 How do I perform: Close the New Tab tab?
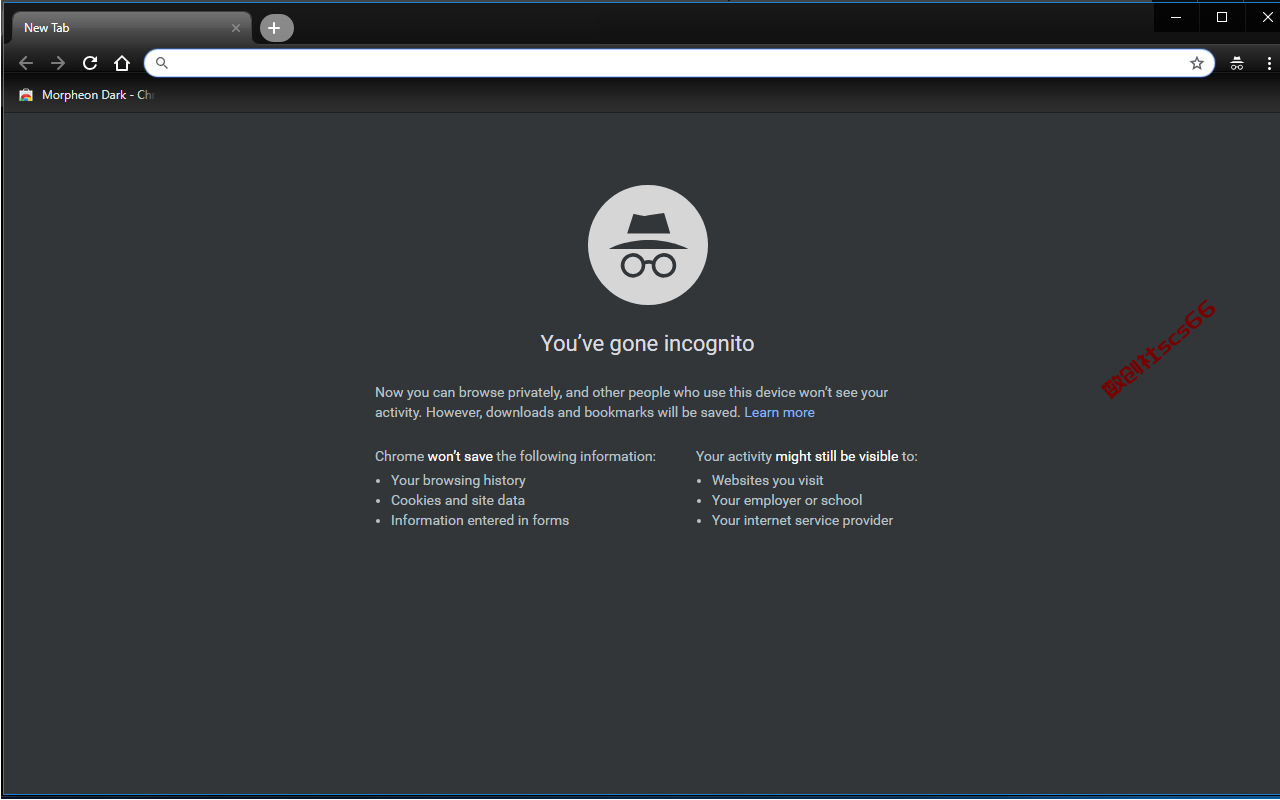pyautogui.click(x=236, y=28)
